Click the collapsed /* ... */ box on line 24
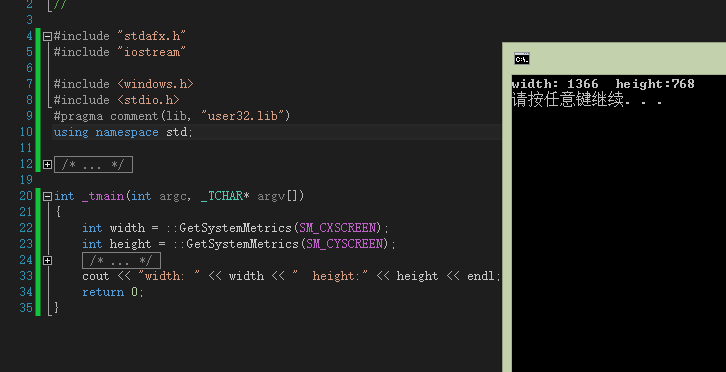Viewport: 726px width, 372px height. pyautogui.click(x=121, y=260)
